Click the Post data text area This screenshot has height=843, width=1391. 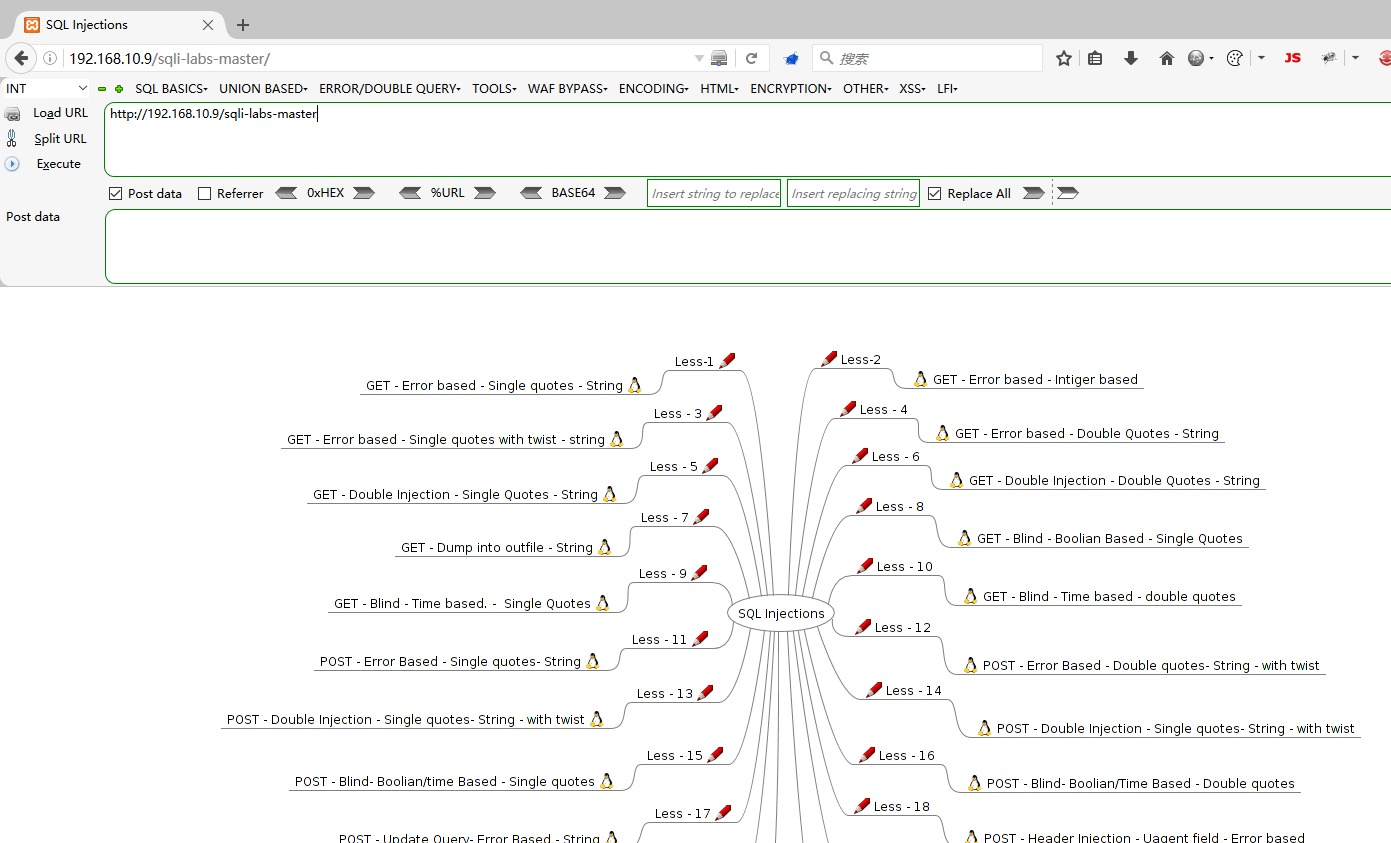coord(747,246)
